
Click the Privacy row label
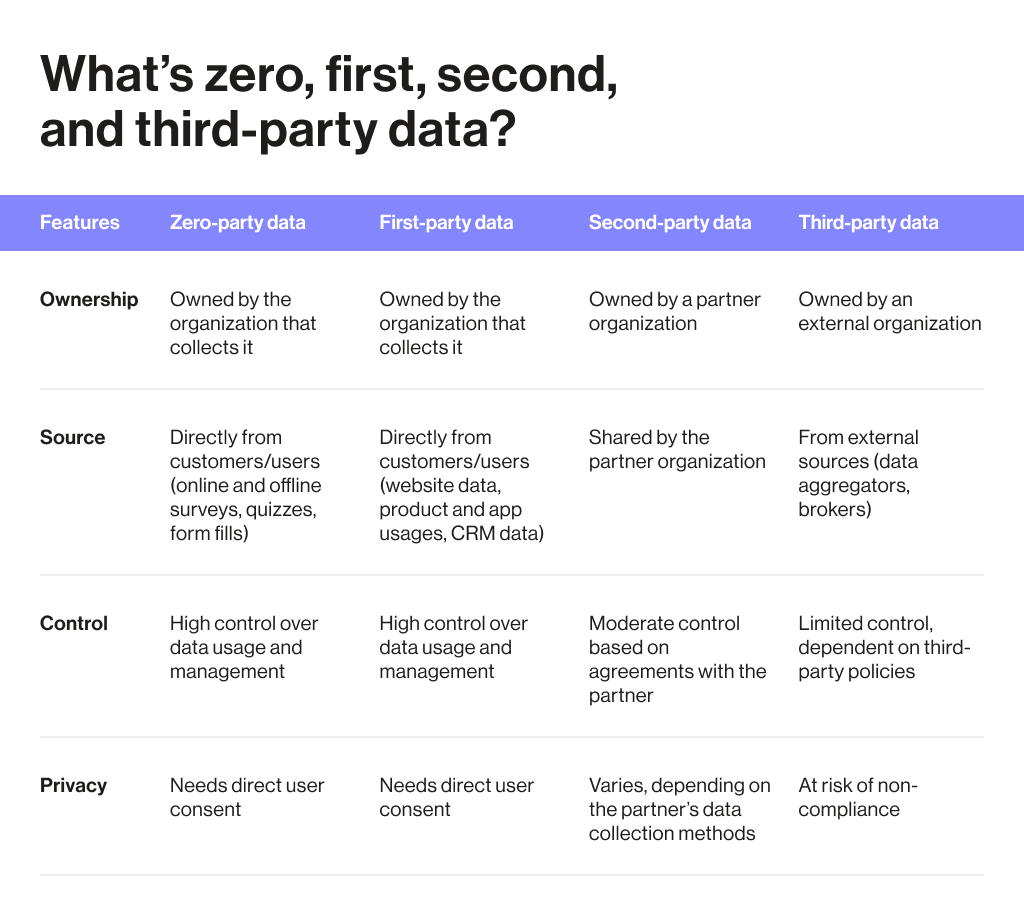[73, 785]
